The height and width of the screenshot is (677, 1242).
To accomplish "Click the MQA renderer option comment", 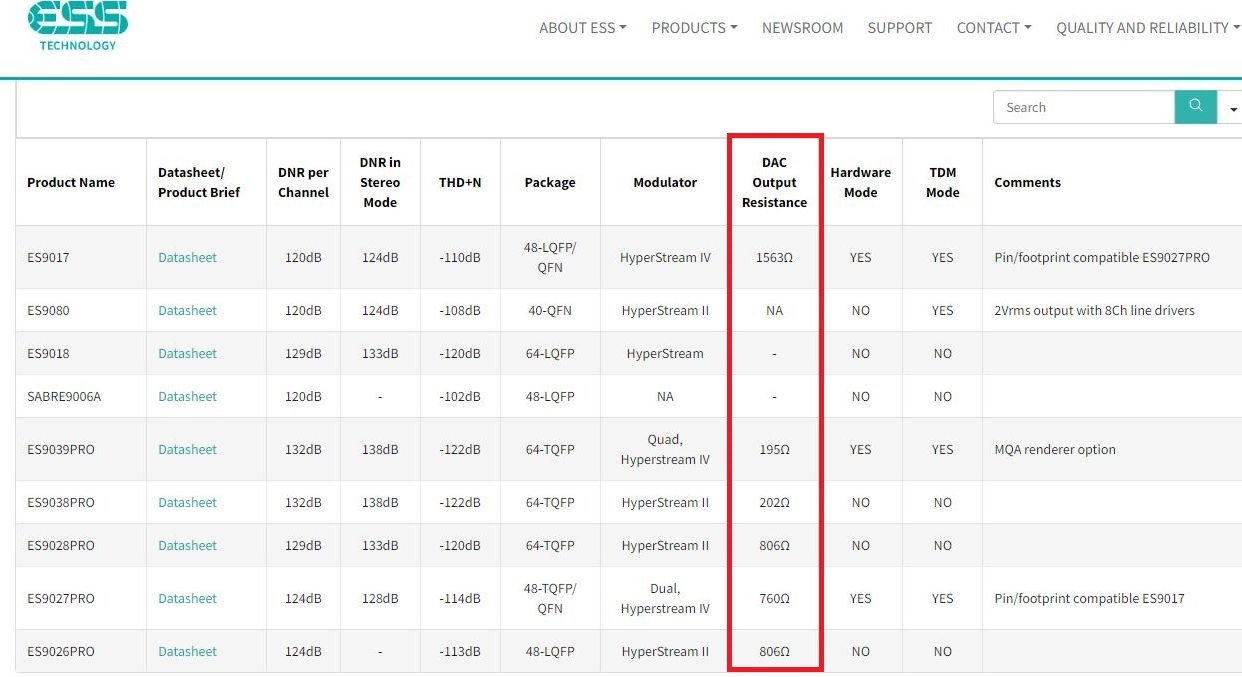I will click(1055, 449).
